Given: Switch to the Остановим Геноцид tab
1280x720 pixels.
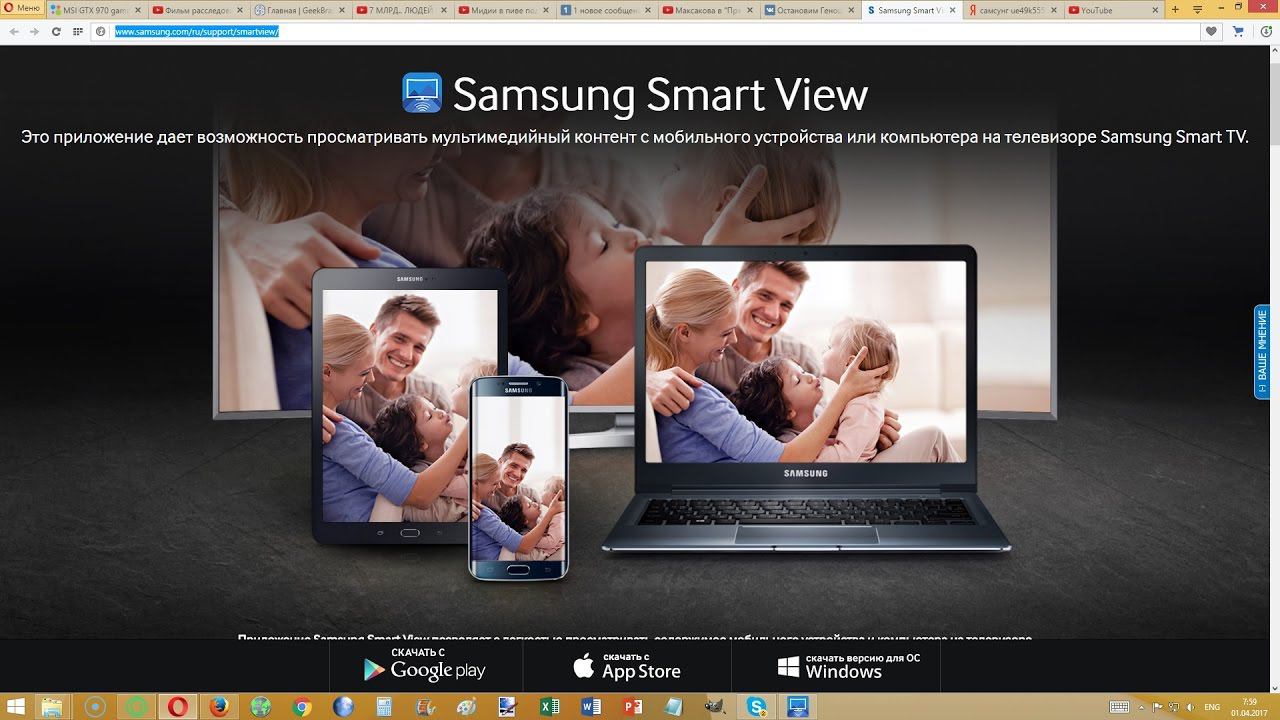Looking at the screenshot, I should [810, 10].
